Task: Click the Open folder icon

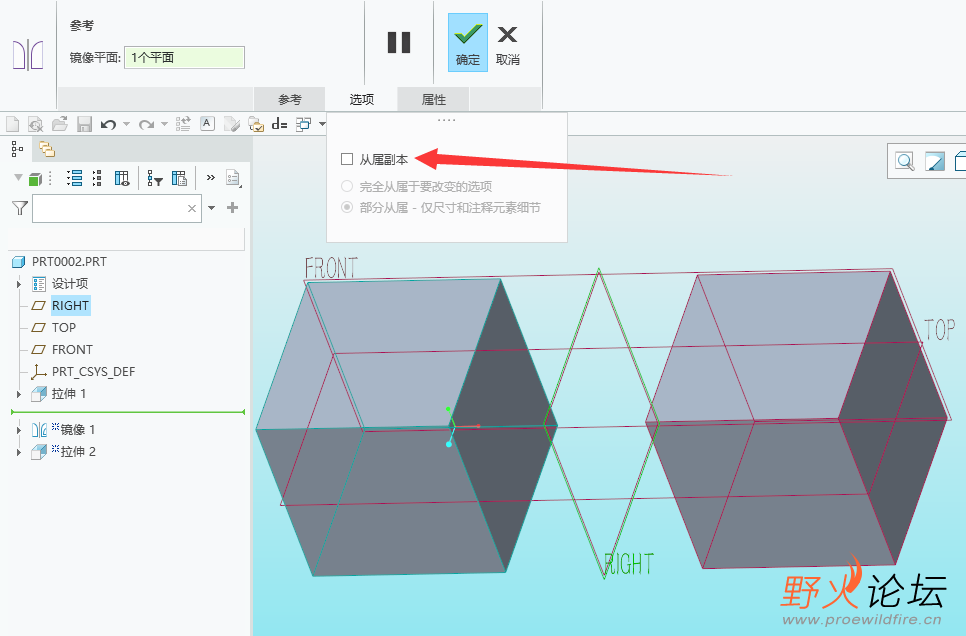Action: 60,124
